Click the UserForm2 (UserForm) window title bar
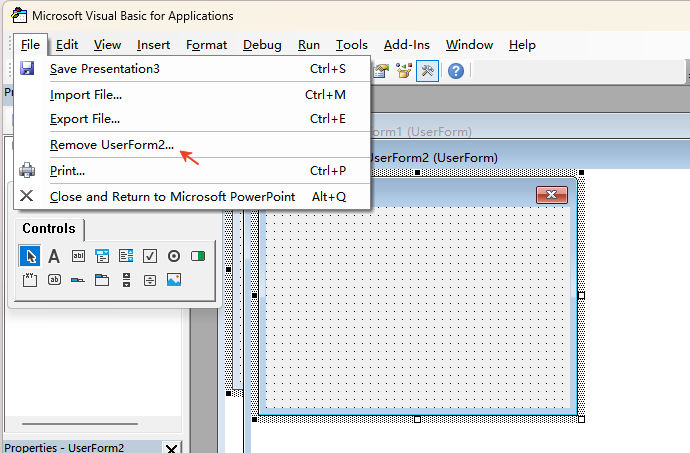 [529, 157]
